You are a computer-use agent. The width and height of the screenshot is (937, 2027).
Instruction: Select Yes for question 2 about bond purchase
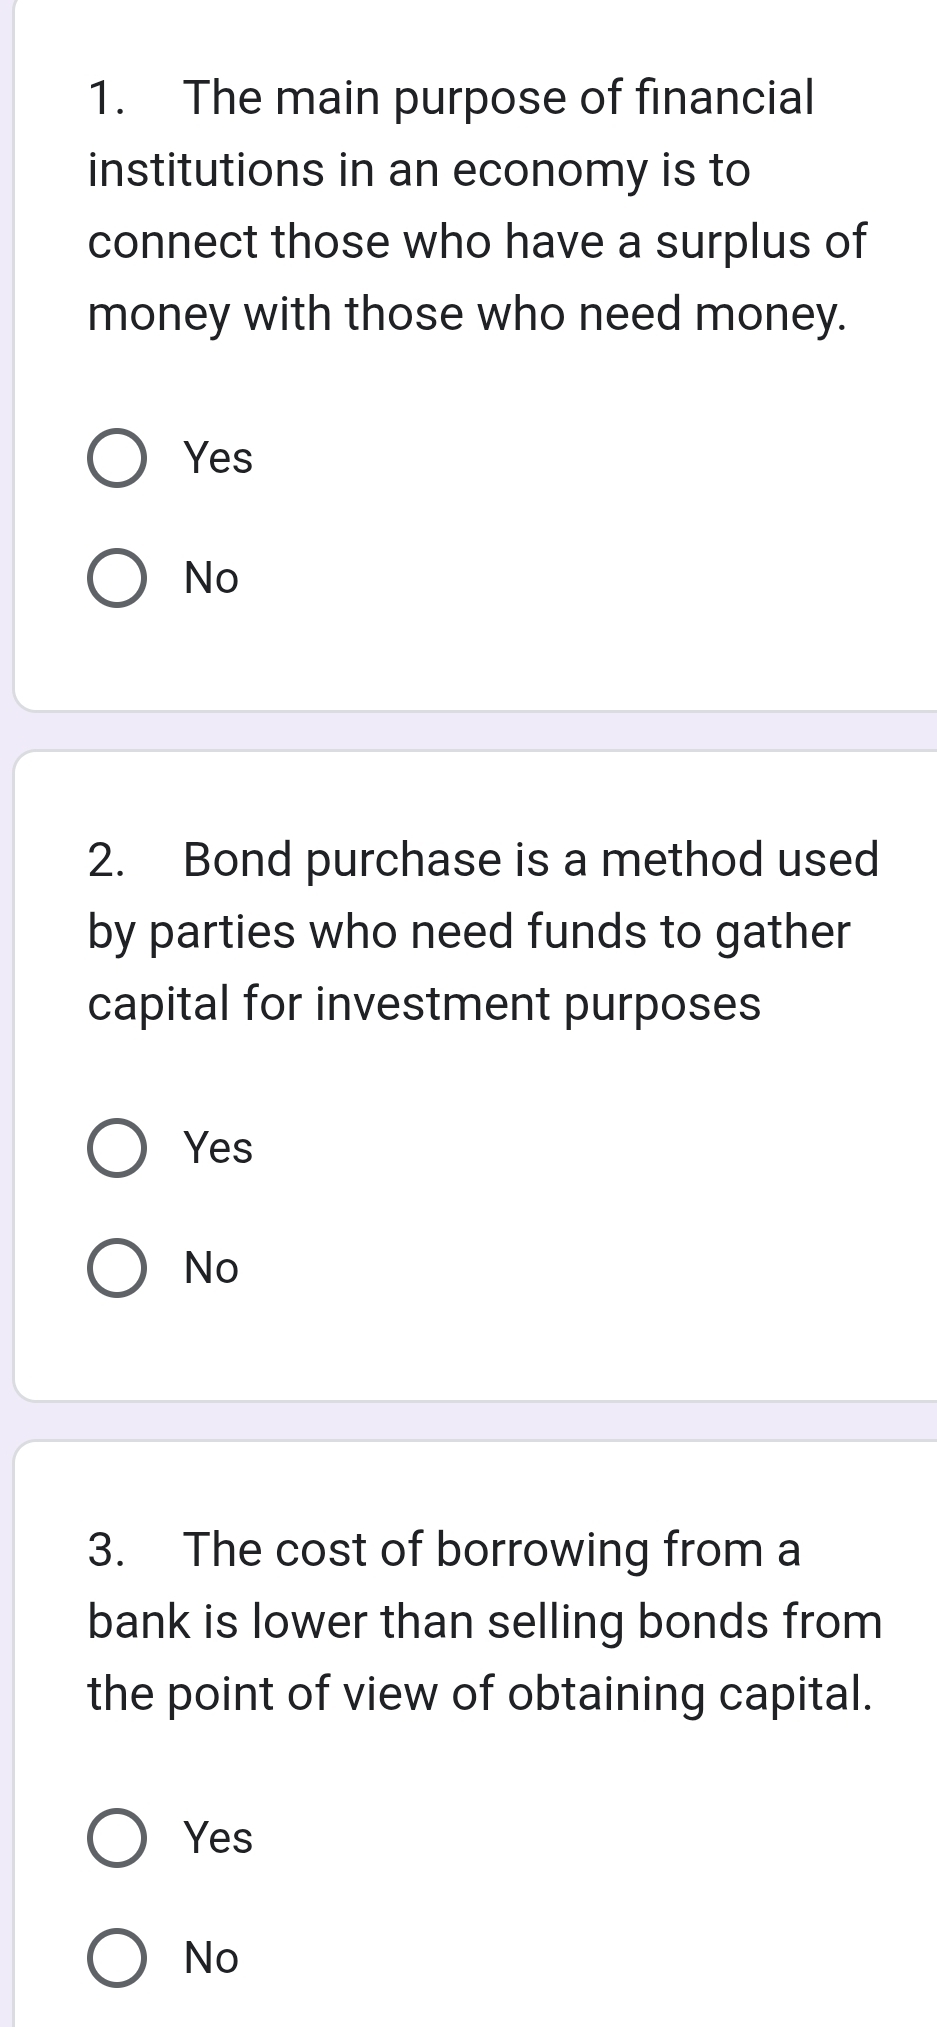117,1149
